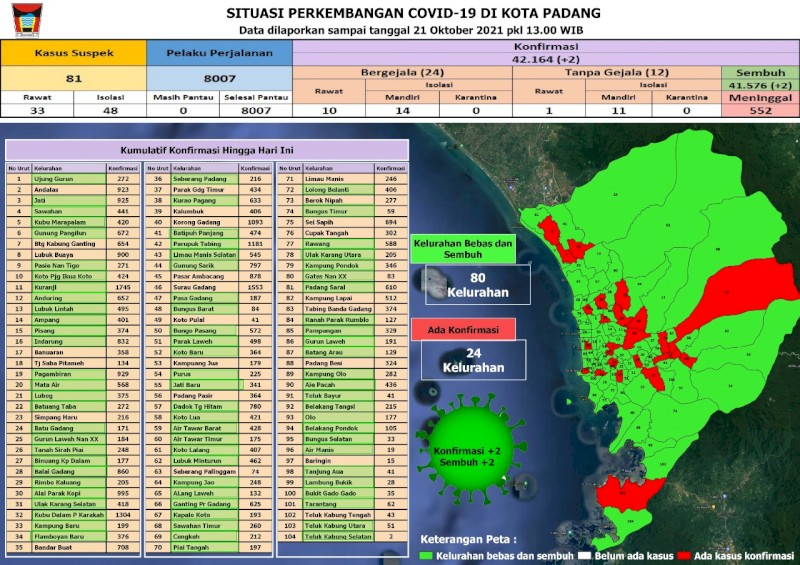Select the Pasar Ambacang row
The image size is (800, 565).
click(209, 277)
